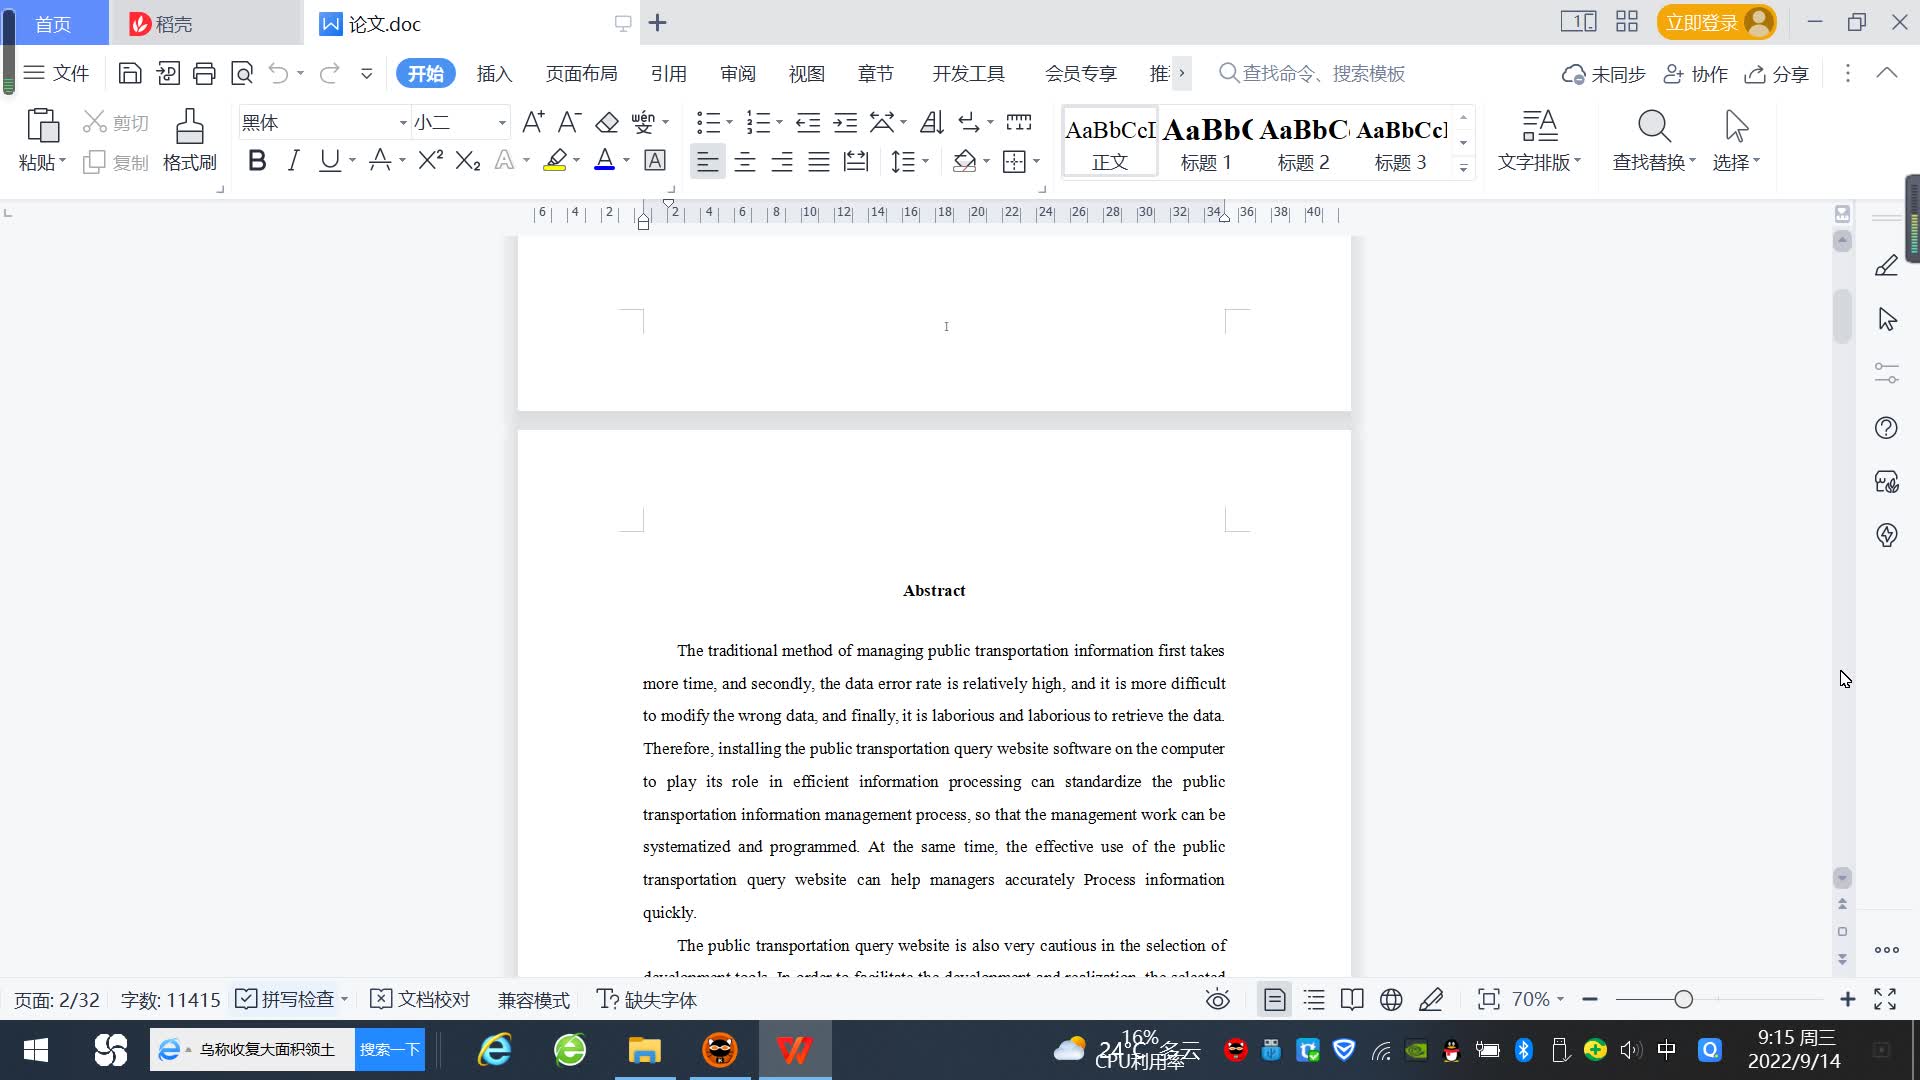Click the settings sliders icon in right sidebar
The height and width of the screenshot is (1080, 1920).
click(1886, 373)
